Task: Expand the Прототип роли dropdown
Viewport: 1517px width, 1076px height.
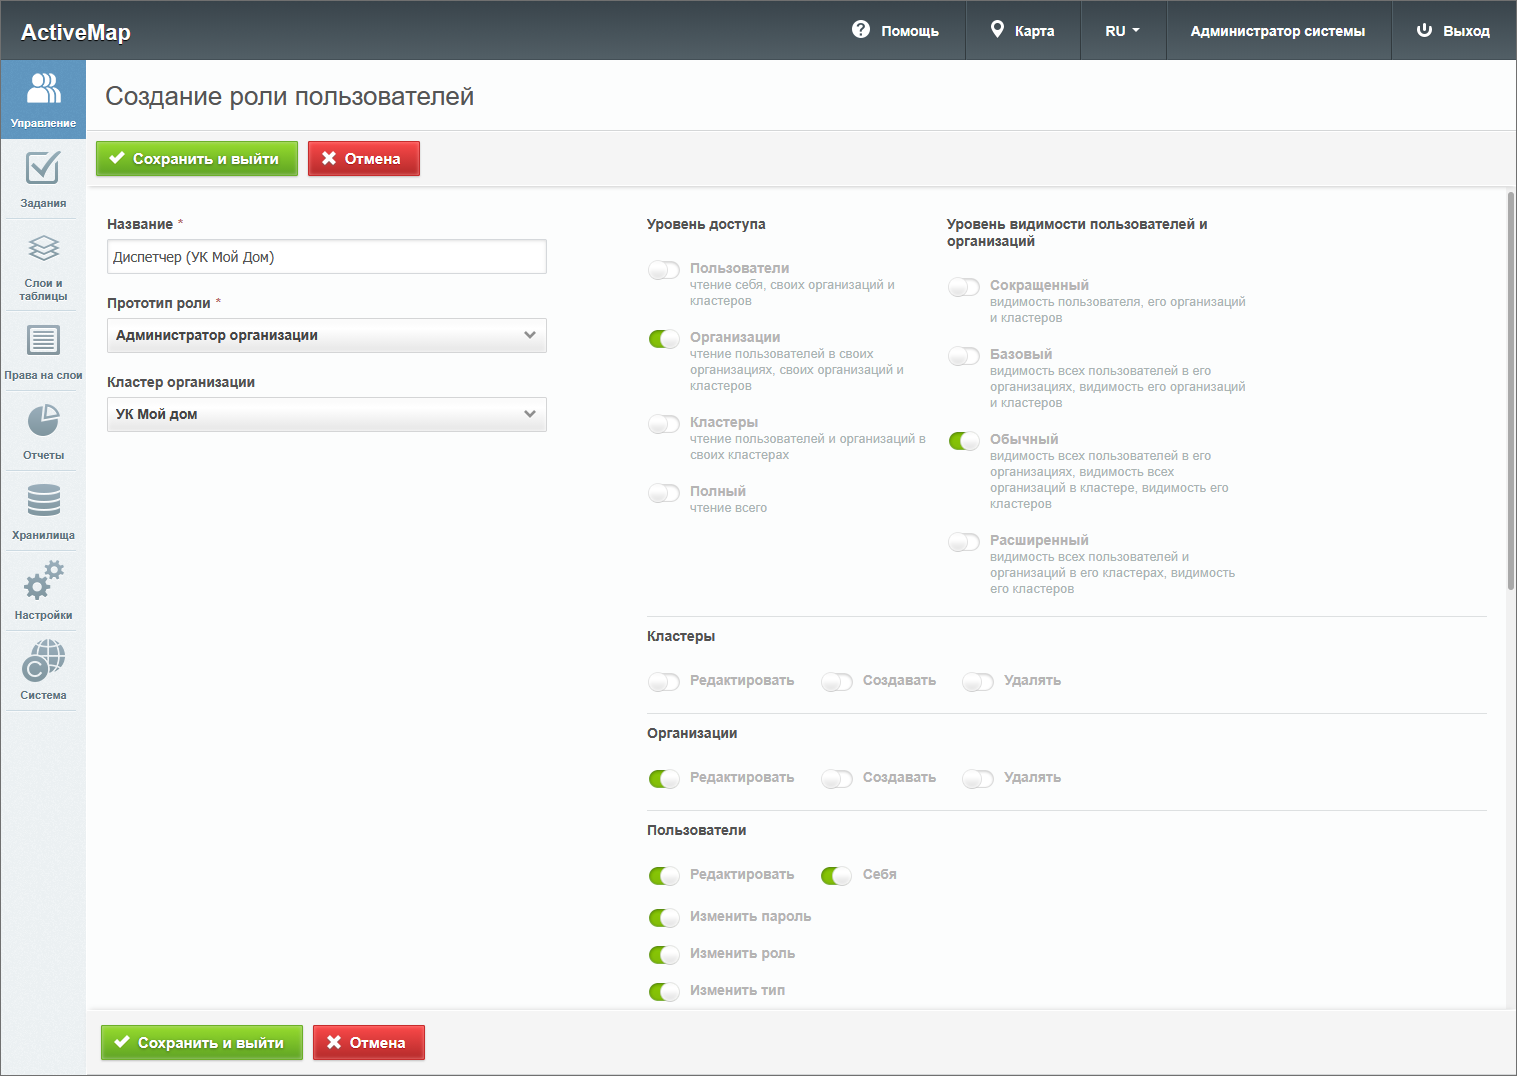Action: (326, 336)
